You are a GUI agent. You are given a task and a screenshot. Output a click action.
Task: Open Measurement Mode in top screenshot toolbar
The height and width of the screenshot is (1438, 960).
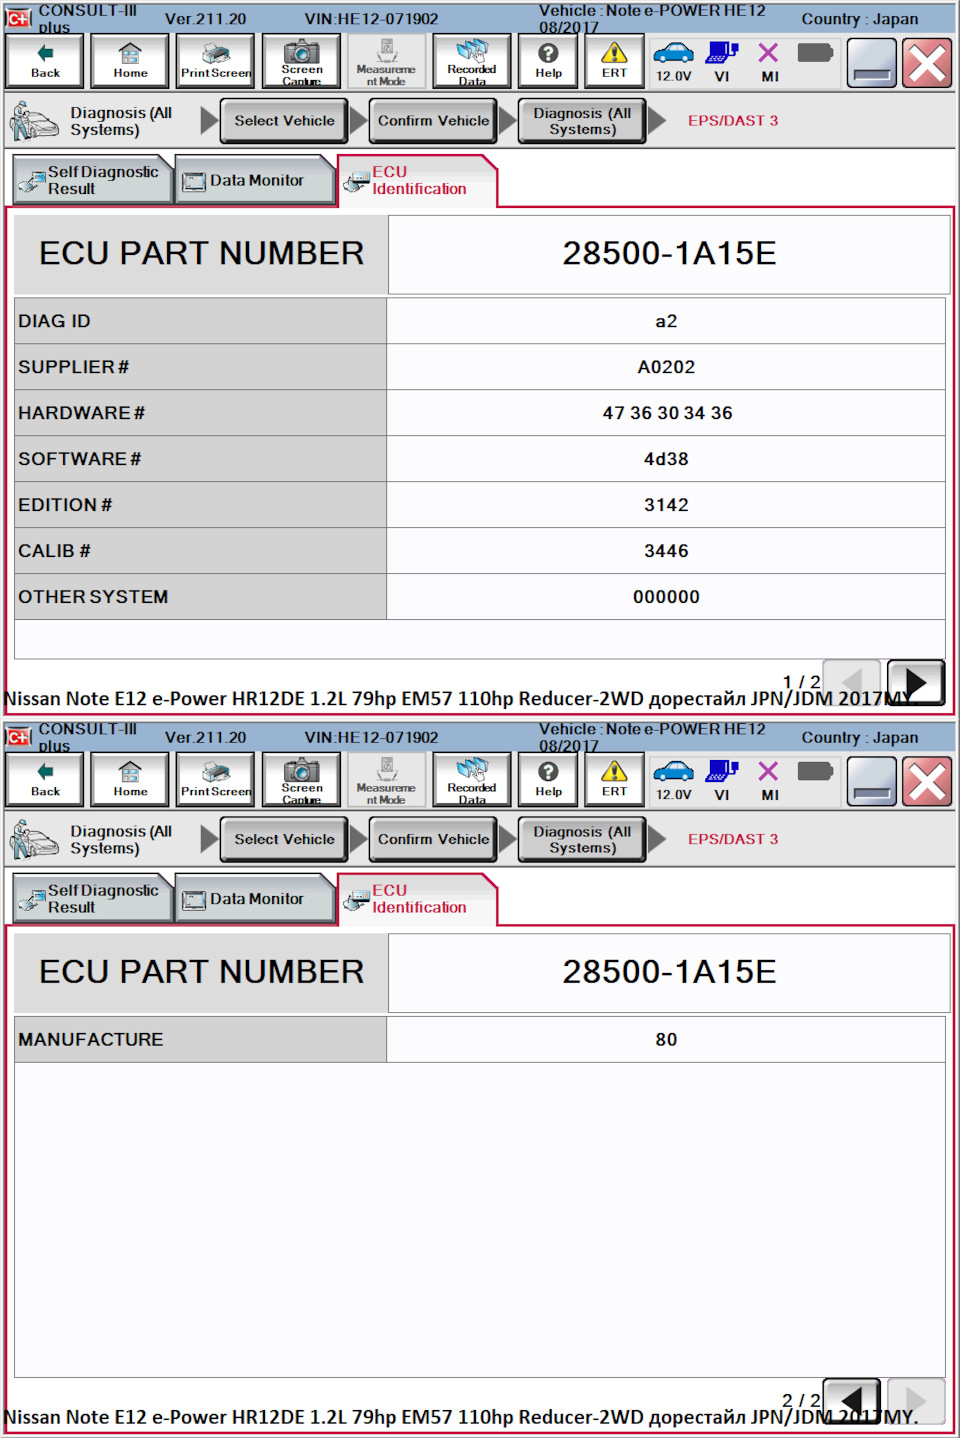[386, 61]
